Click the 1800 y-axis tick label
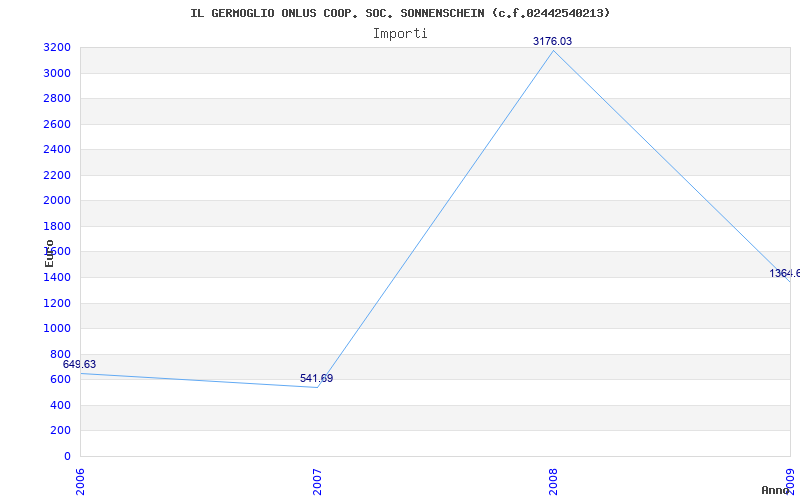The width and height of the screenshot is (800, 500). click(57, 227)
